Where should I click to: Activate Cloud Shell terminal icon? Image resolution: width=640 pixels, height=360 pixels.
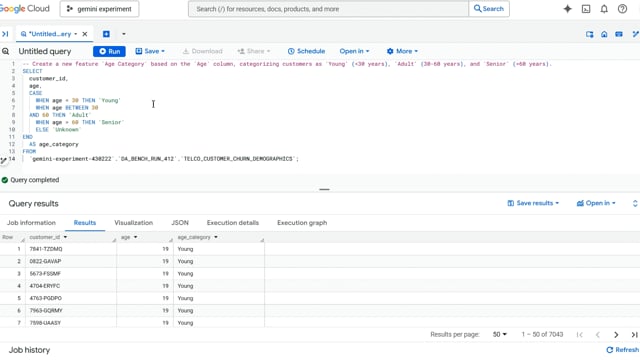[586, 9]
